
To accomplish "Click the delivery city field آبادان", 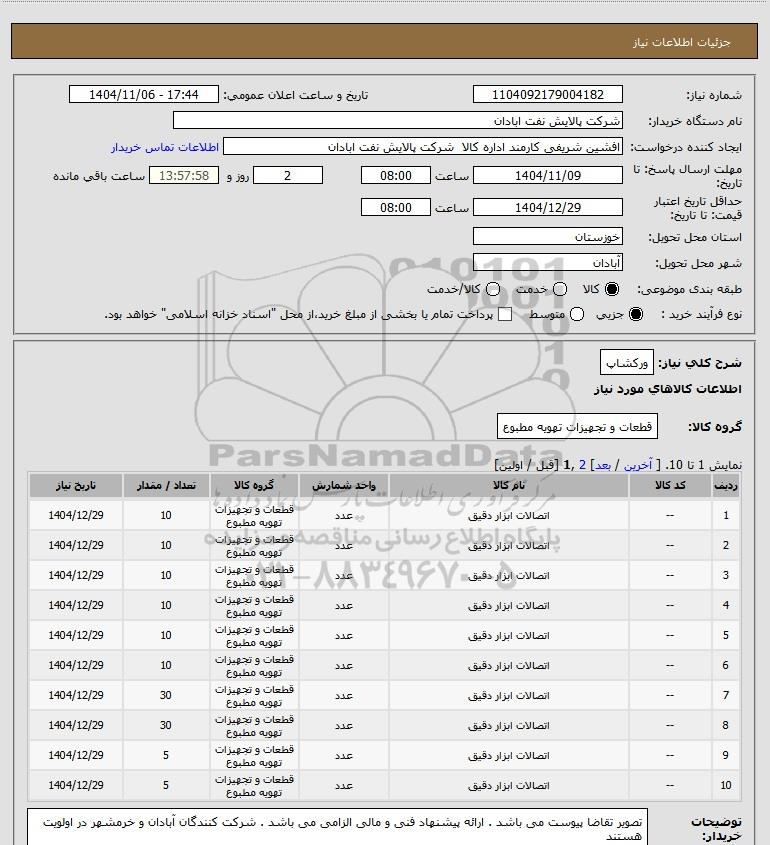I will [547, 262].
